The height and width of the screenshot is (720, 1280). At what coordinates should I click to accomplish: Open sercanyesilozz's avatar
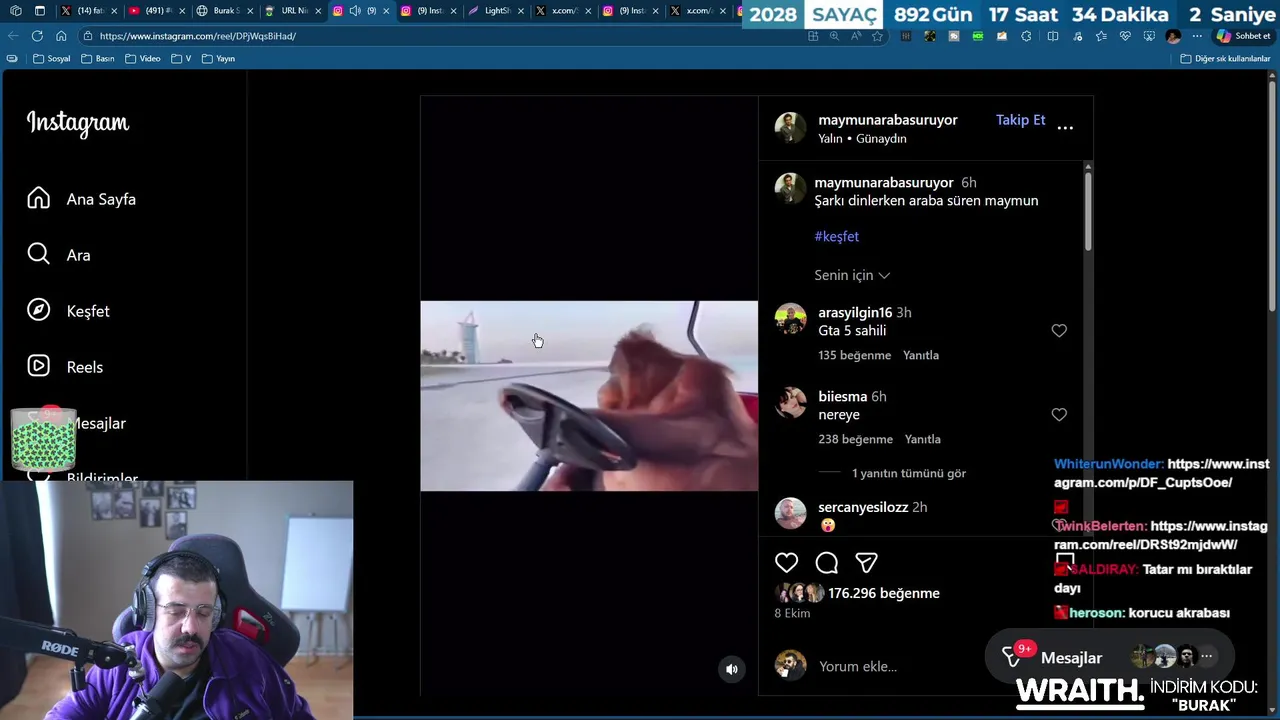pyautogui.click(x=790, y=513)
